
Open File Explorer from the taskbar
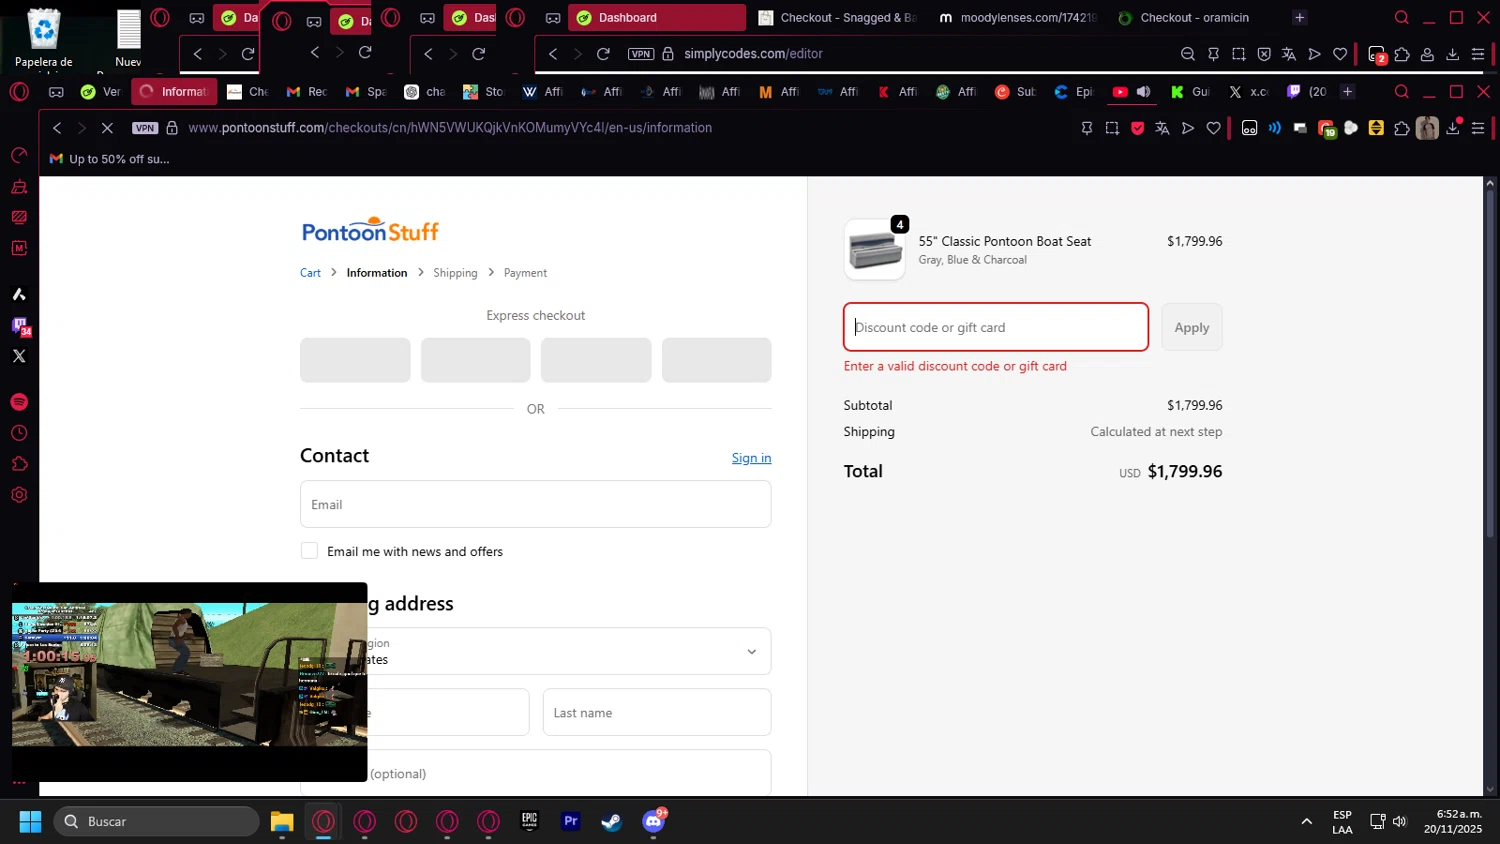coord(282,821)
